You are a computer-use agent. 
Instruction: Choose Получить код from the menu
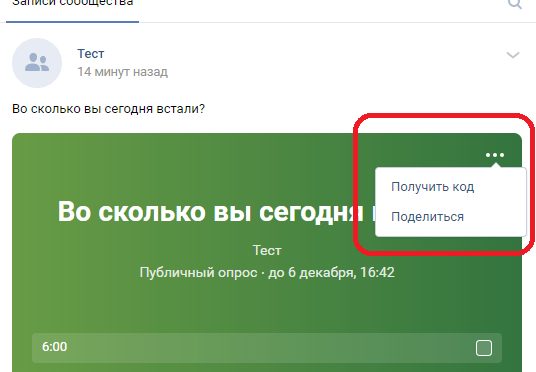click(432, 187)
